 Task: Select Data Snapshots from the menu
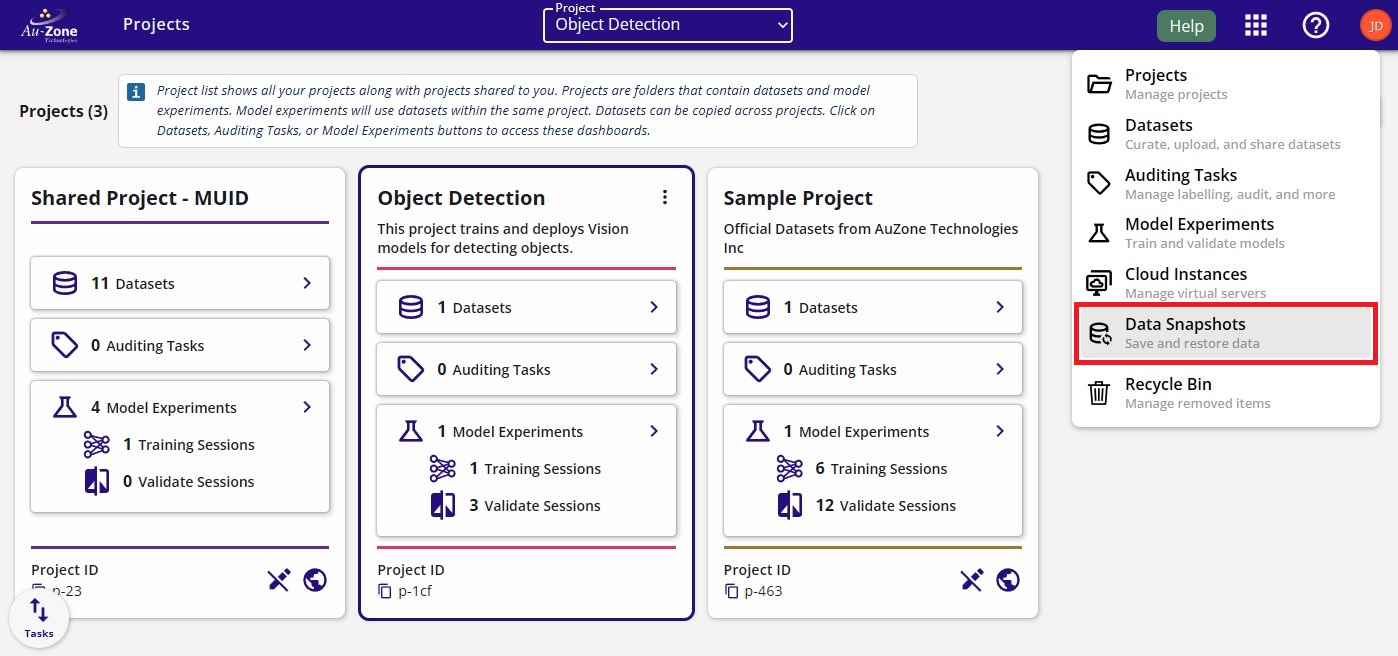click(1225, 333)
